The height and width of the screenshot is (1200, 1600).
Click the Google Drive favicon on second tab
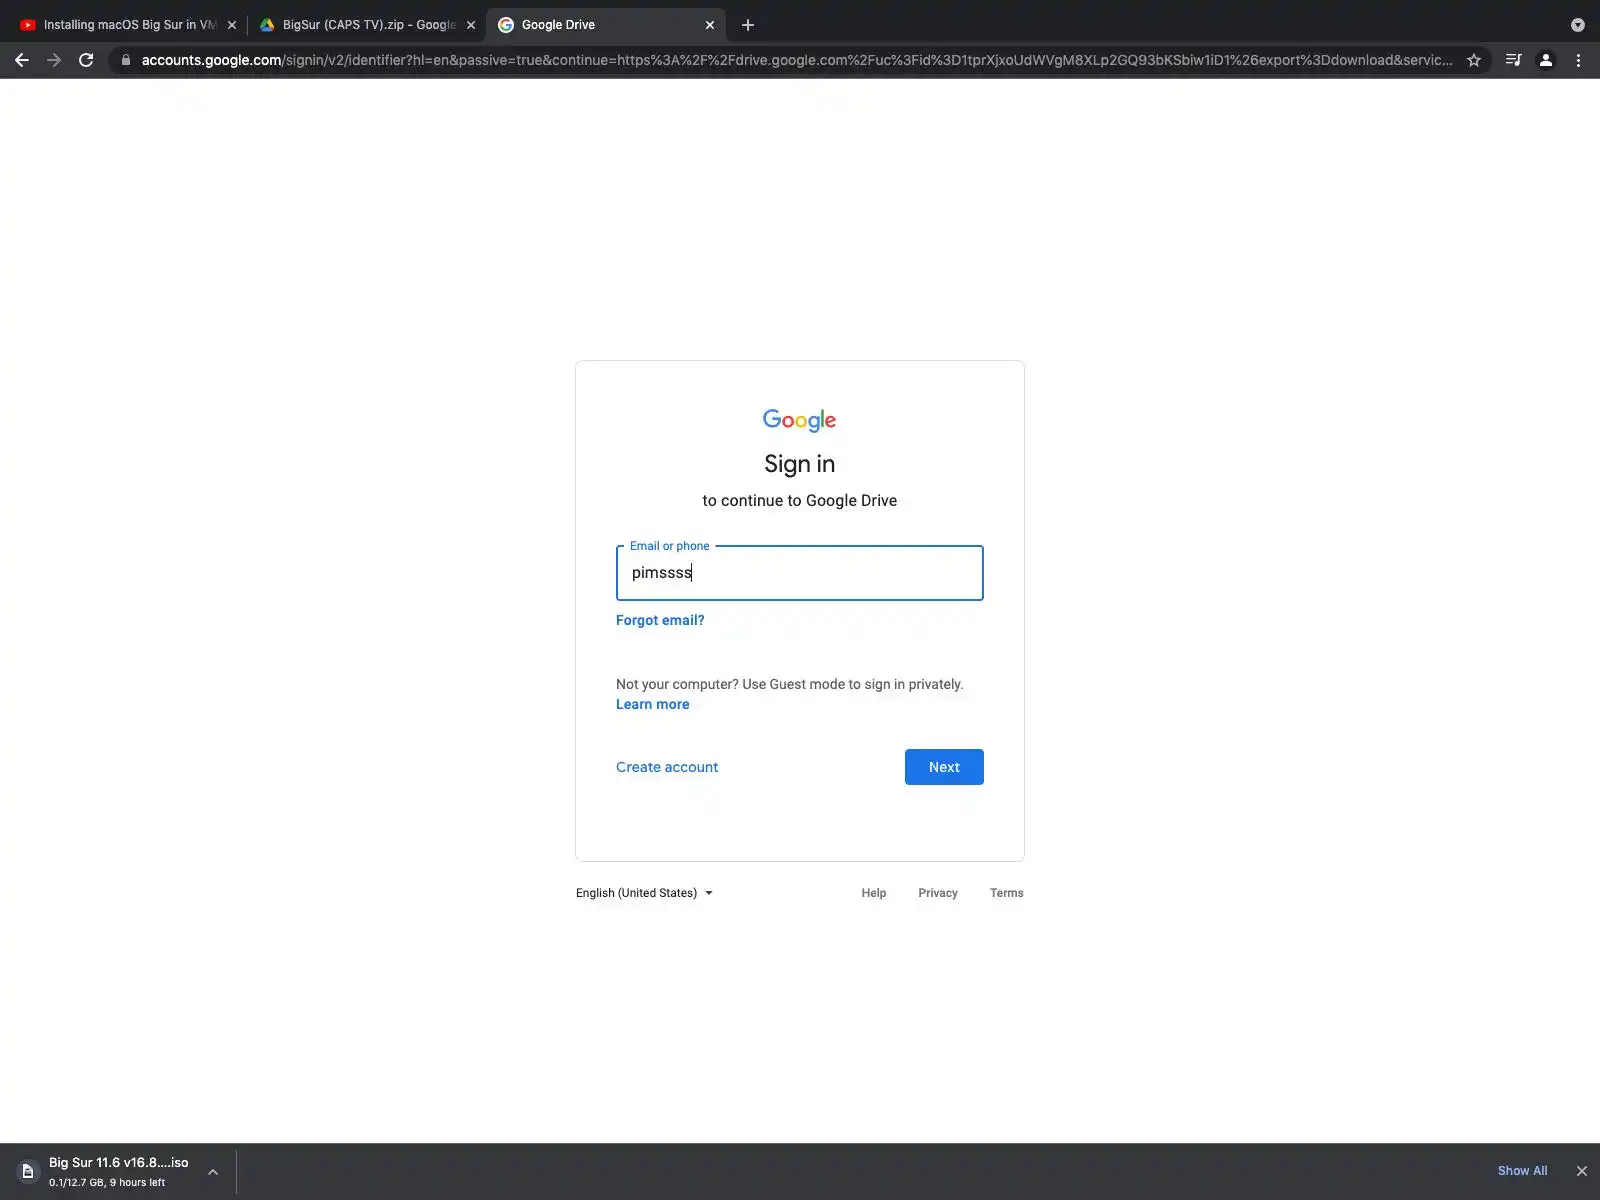coord(267,25)
